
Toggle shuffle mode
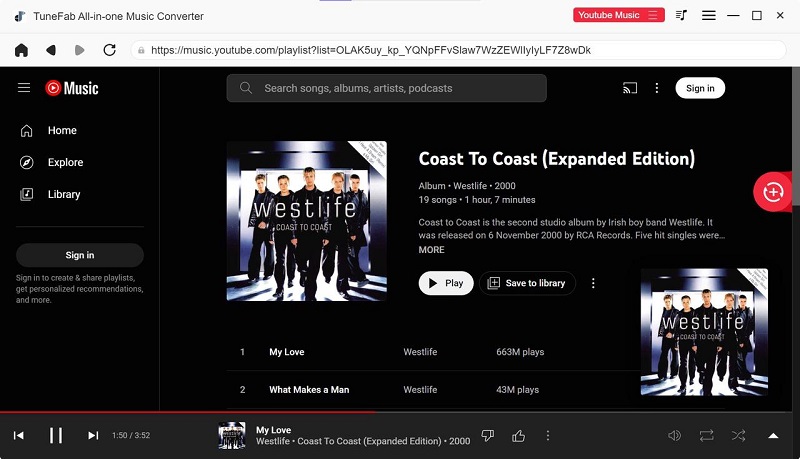(738, 436)
